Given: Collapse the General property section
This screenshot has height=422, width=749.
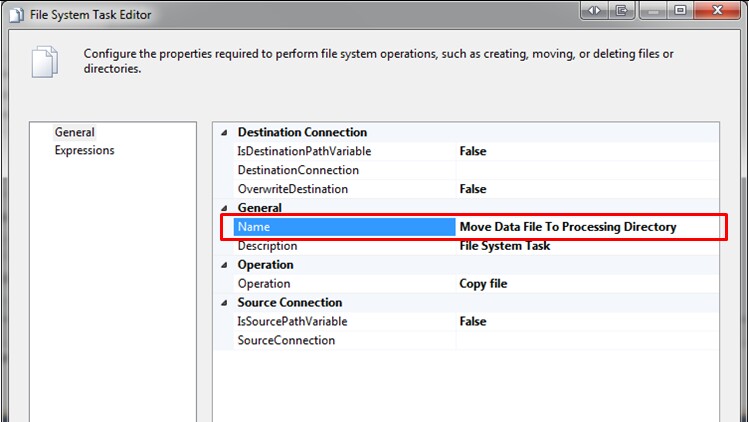Looking at the screenshot, I should click(223, 208).
